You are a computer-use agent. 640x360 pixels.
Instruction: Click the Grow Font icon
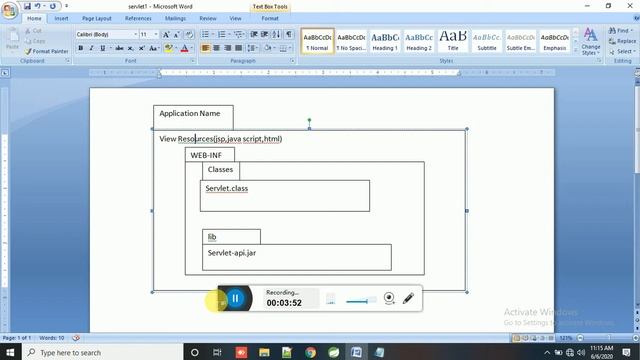[x=166, y=35]
